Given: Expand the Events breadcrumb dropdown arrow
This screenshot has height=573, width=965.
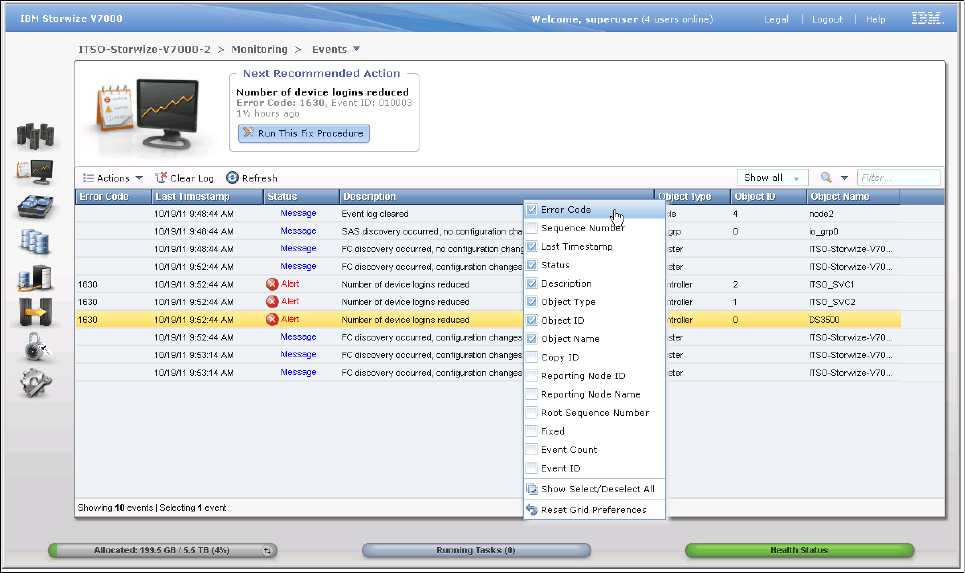Looking at the screenshot, I should [x=357, y=49].
